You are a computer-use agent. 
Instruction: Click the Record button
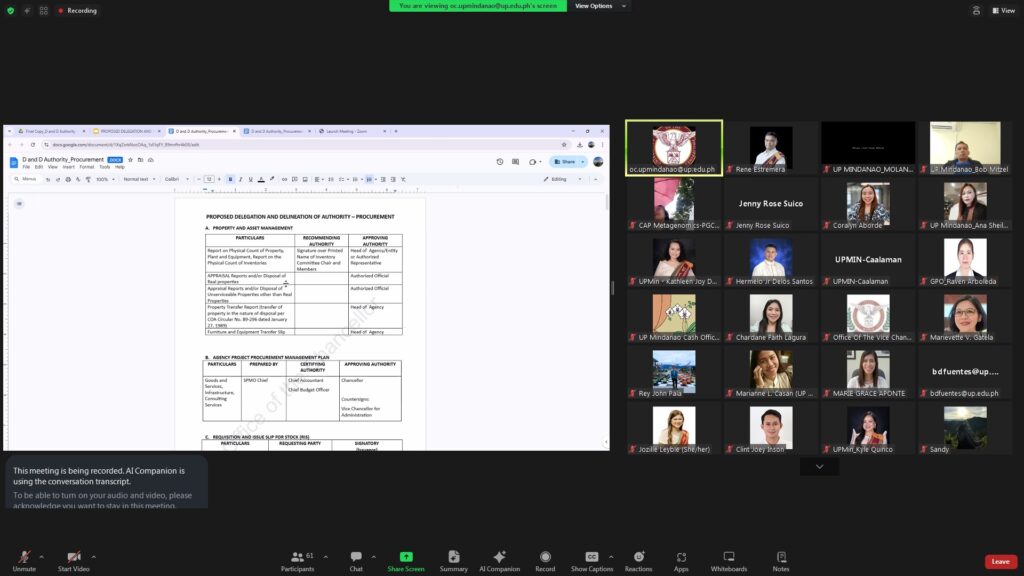click(x=545, y=560)
